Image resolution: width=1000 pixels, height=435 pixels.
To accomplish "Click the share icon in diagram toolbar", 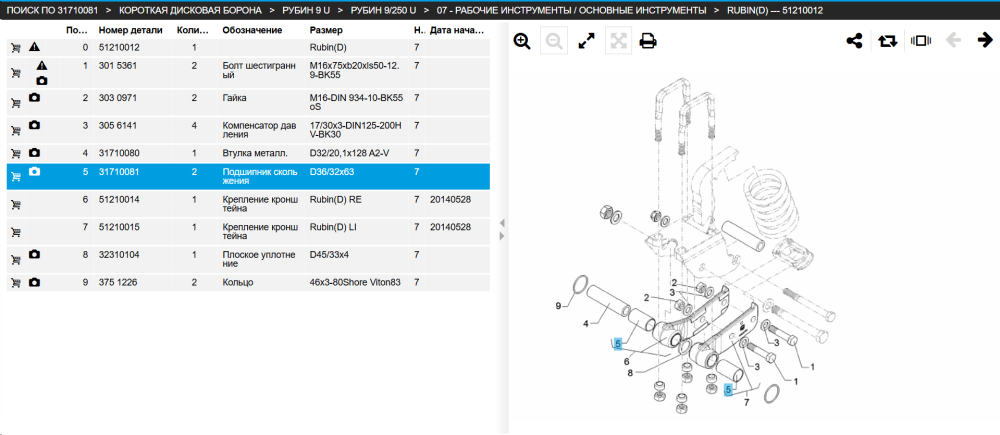I will pyautogui.click(x=854, y=41).
